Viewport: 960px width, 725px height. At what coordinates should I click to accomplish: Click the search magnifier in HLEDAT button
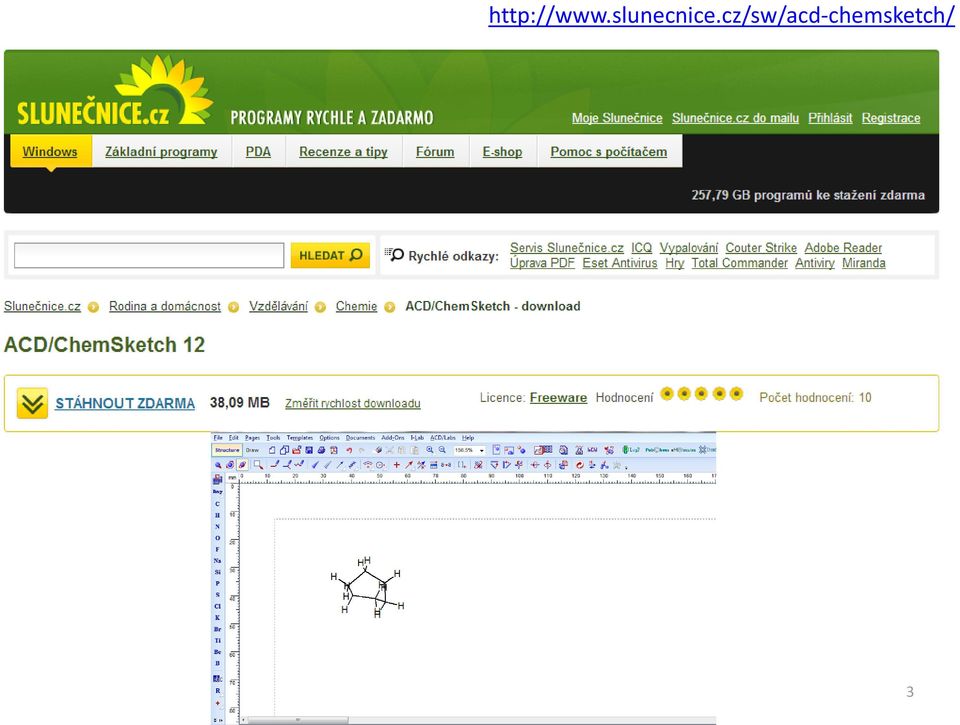pyautogui.click(x=356, y=255)
